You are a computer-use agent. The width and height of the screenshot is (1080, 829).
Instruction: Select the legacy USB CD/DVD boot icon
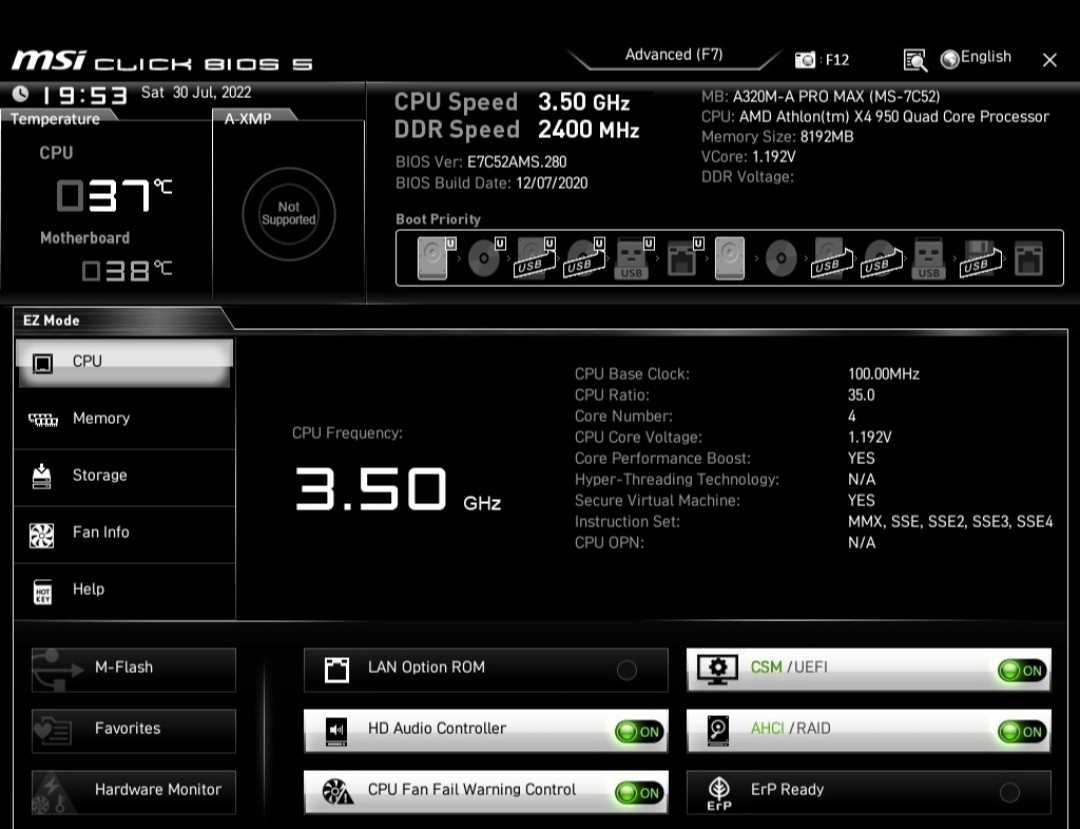882,258
